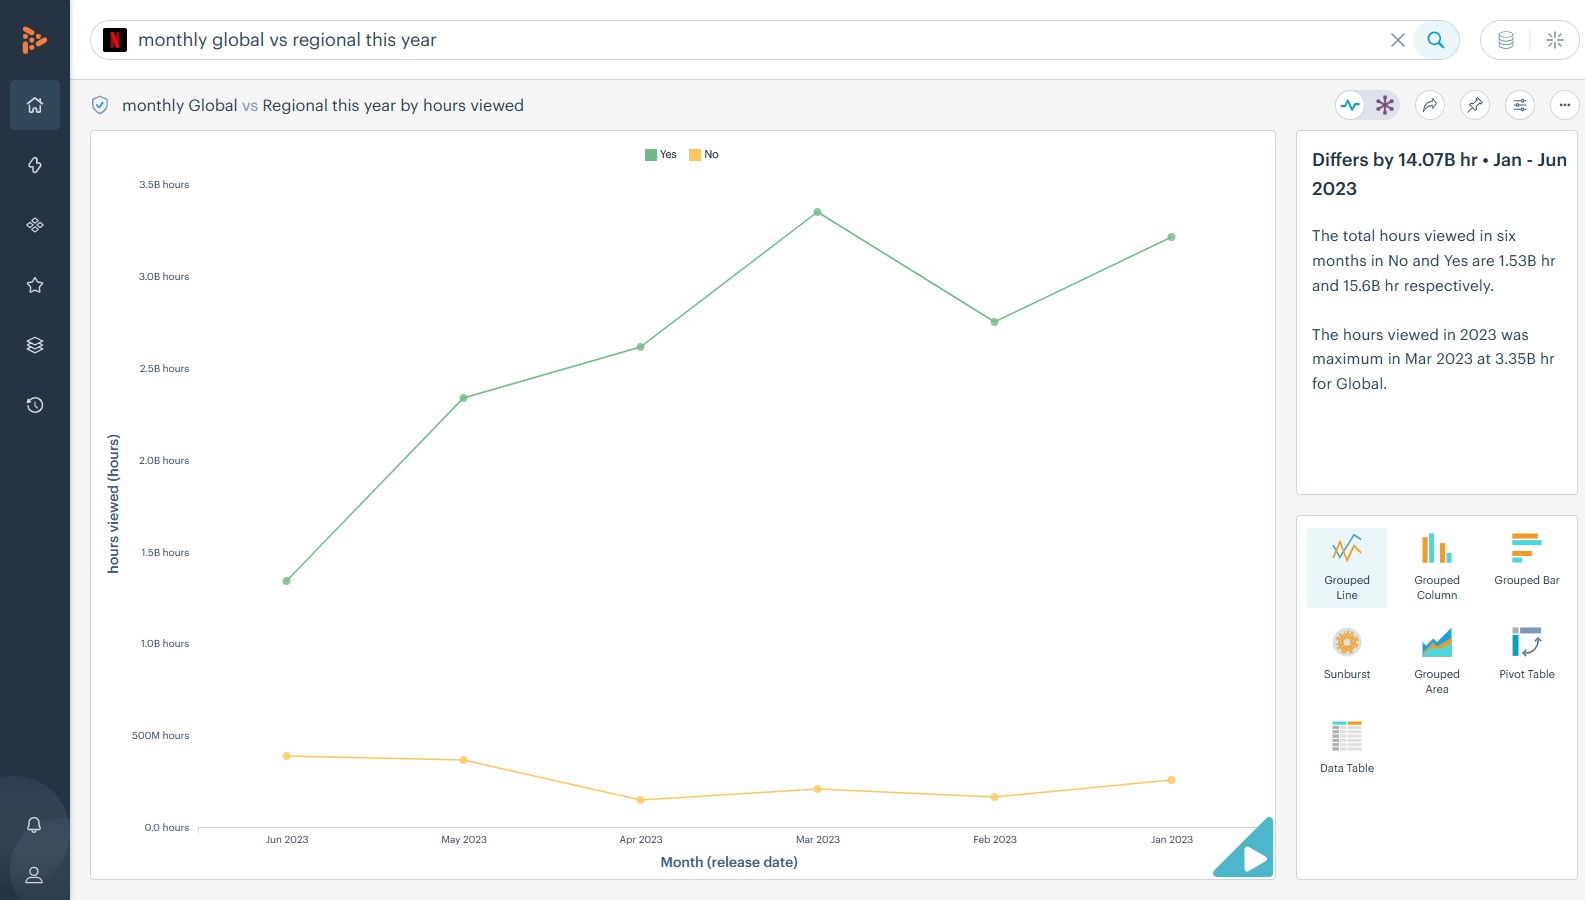Switch to the Grouped Area chart
1585x900 pixels.
(1437, 661)
